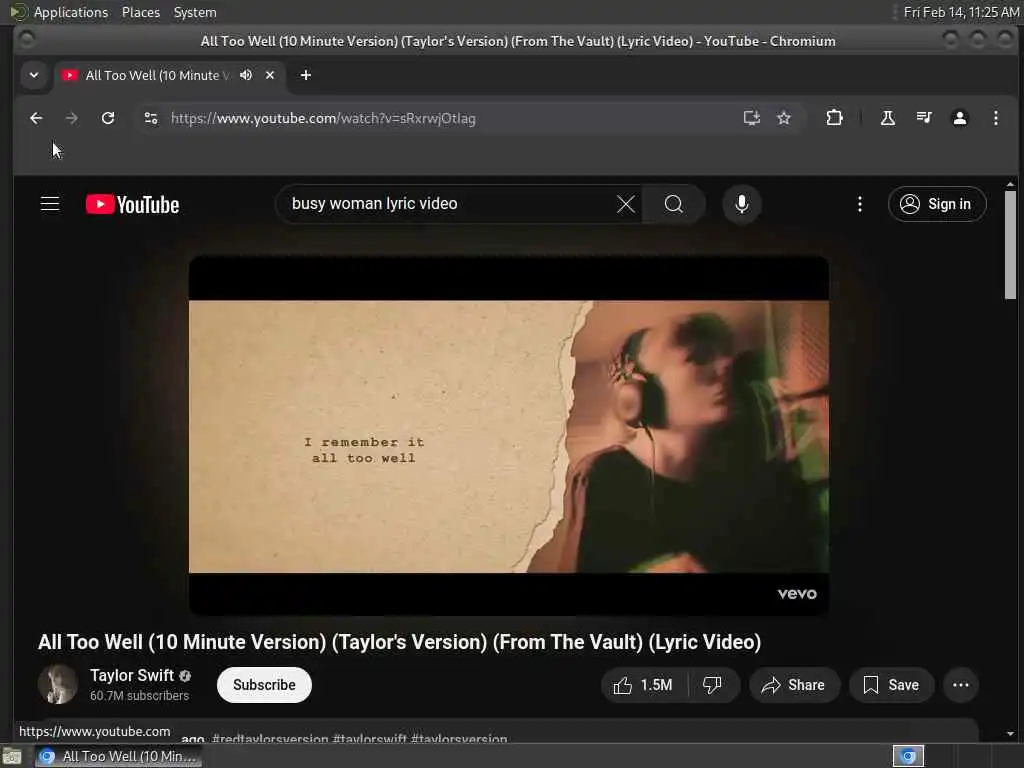1024x768 pixels.
Task: Mute the tab via speaker icon
Action: click(246, 75)
